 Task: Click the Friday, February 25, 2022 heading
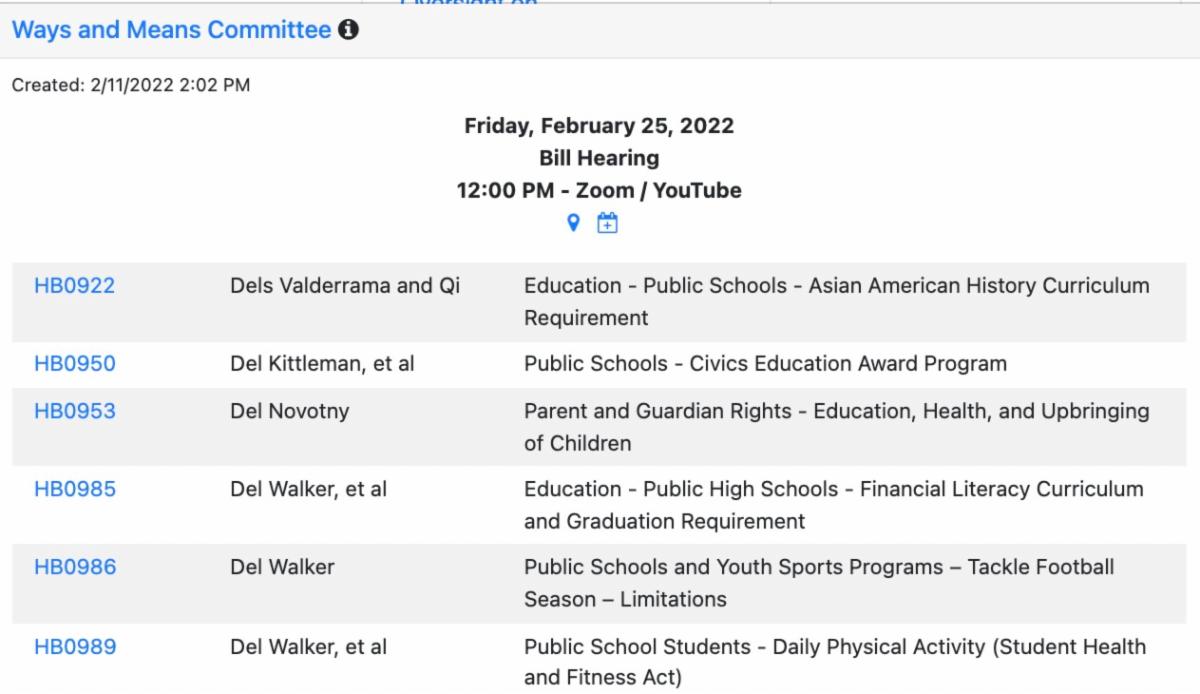[x=599, y=127]
